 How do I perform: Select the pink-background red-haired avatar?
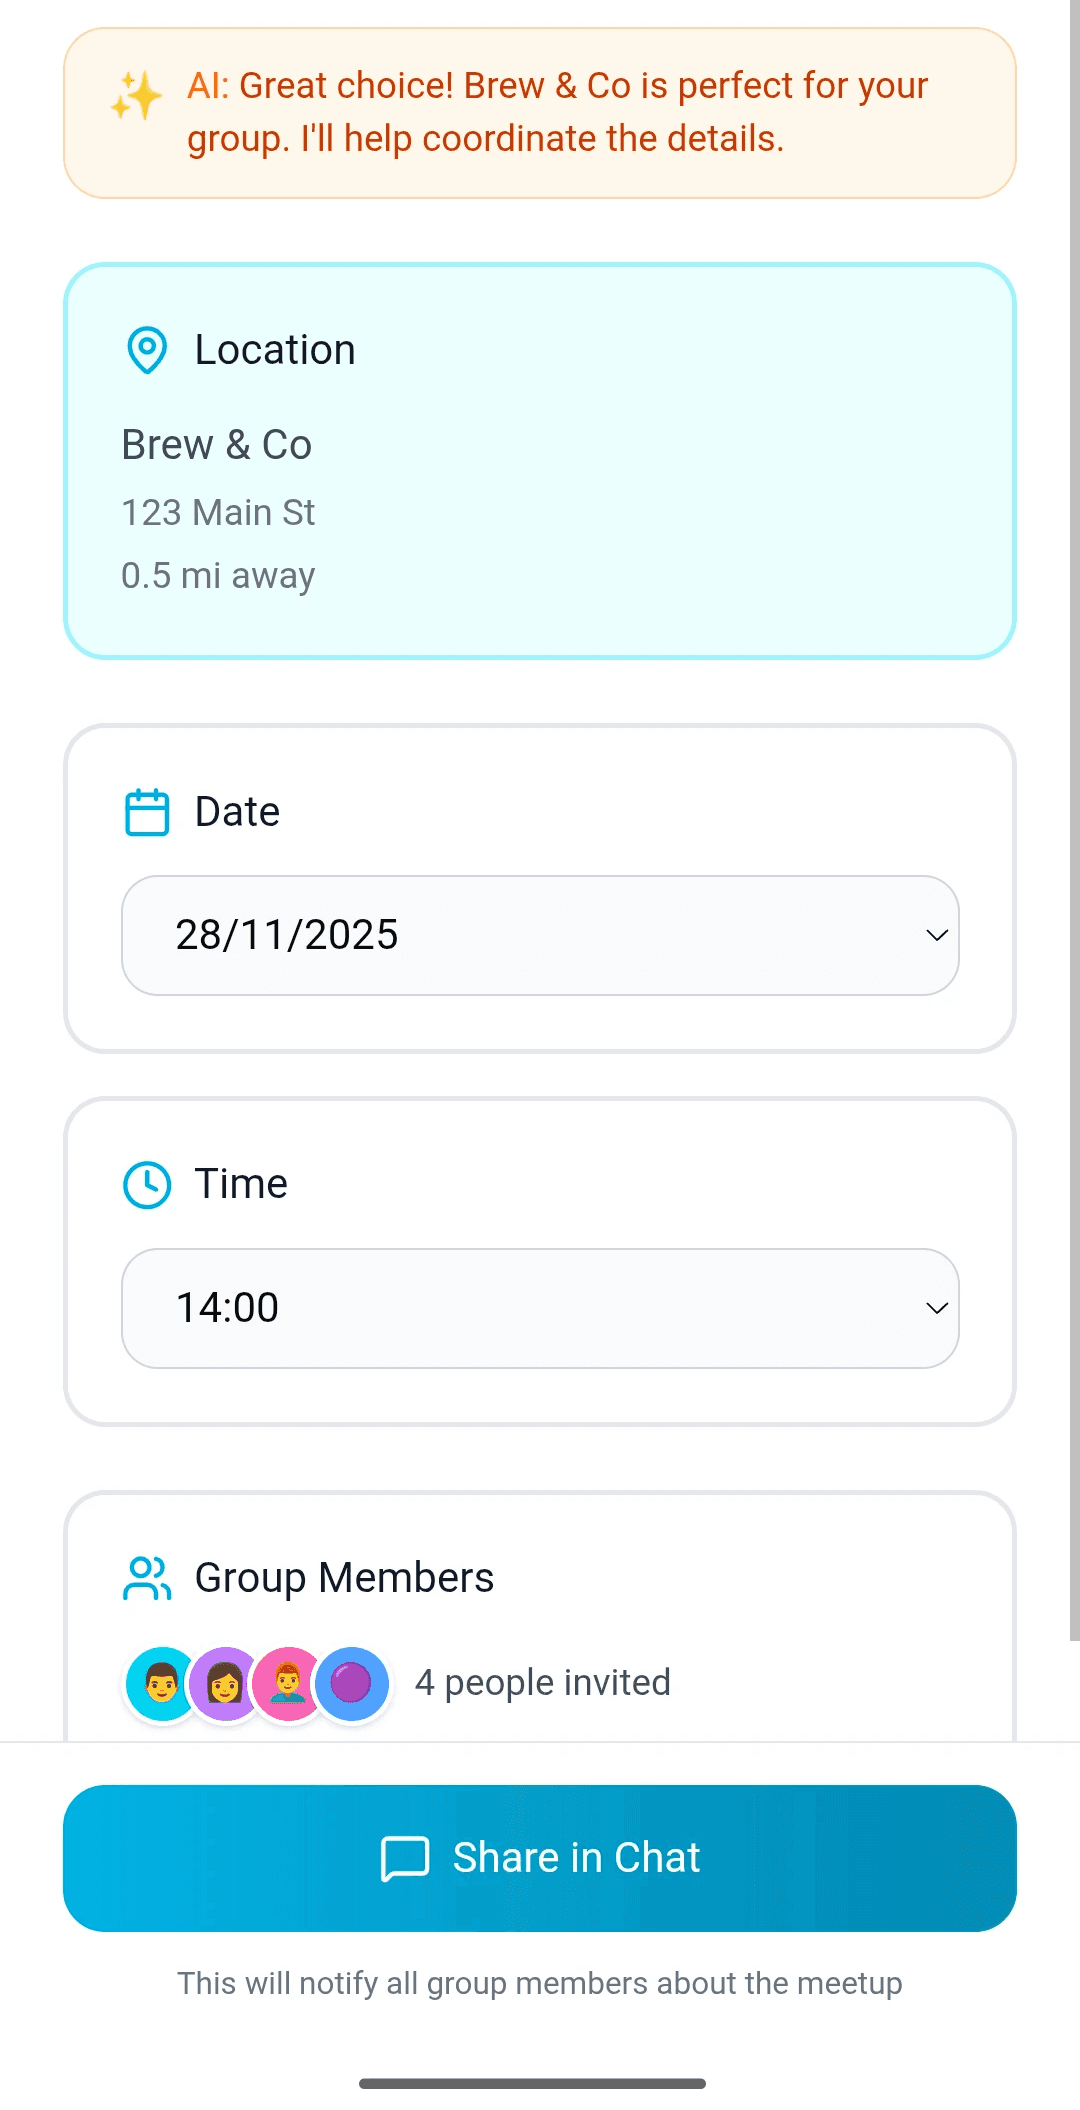(288, 1684)
